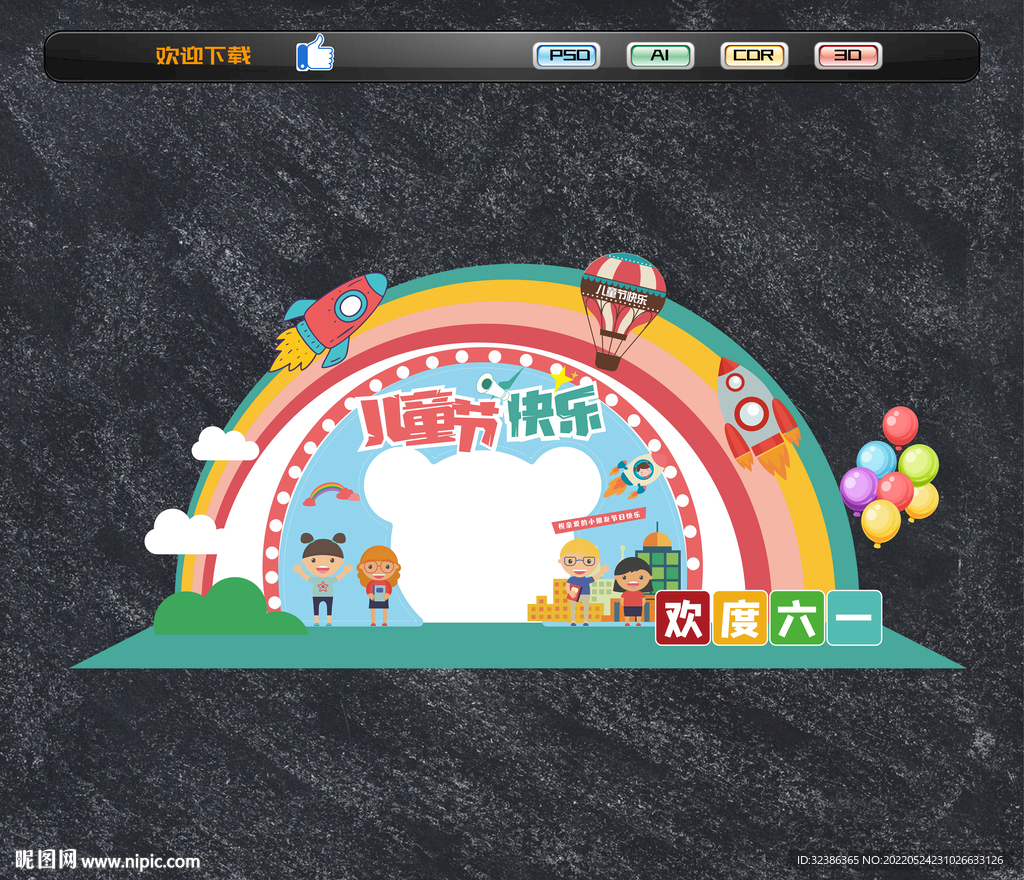Click the CDR format button
This screenshot has width=1024, height=880.
[x=754, y=55]
